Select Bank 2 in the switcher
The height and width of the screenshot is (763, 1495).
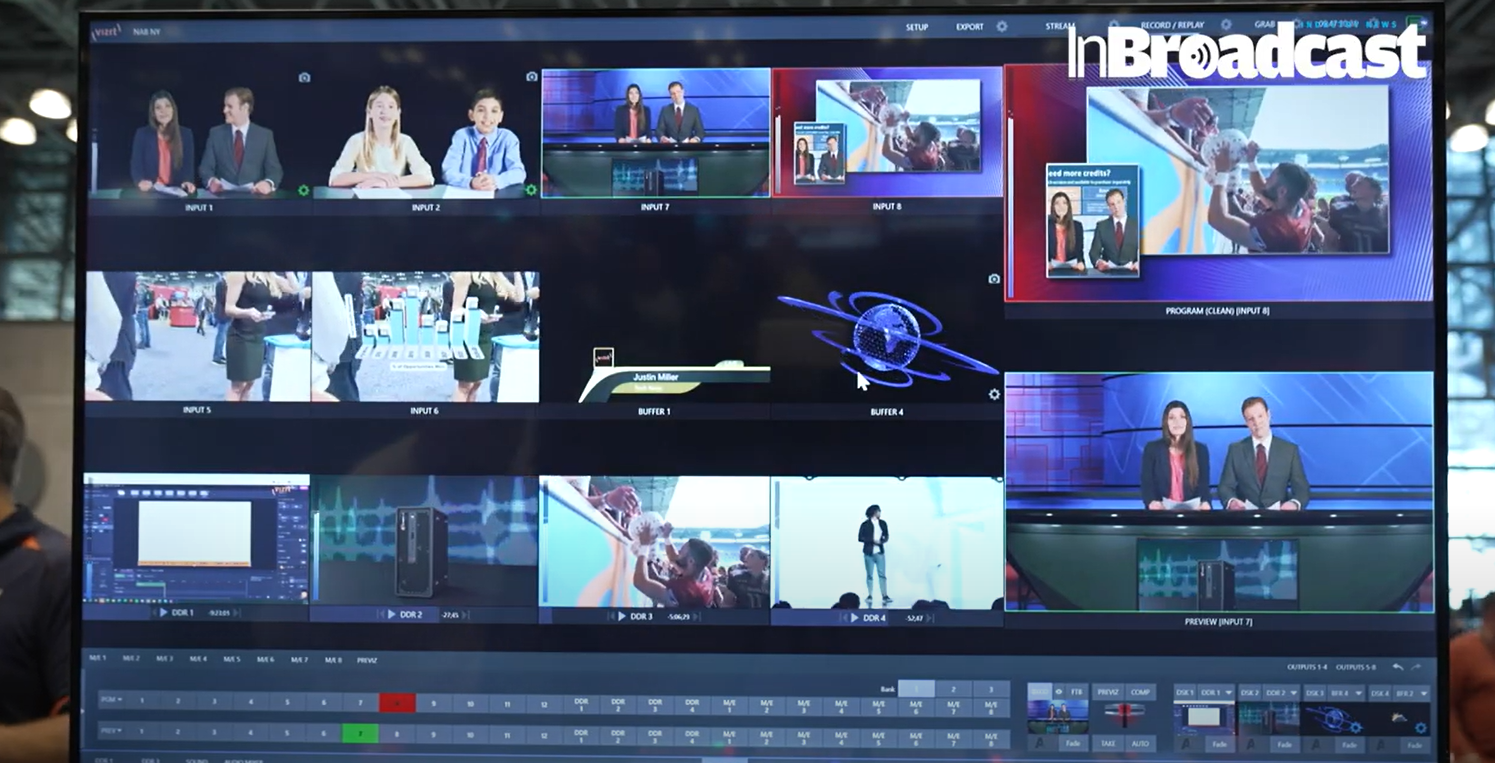(x=953, y=689)
